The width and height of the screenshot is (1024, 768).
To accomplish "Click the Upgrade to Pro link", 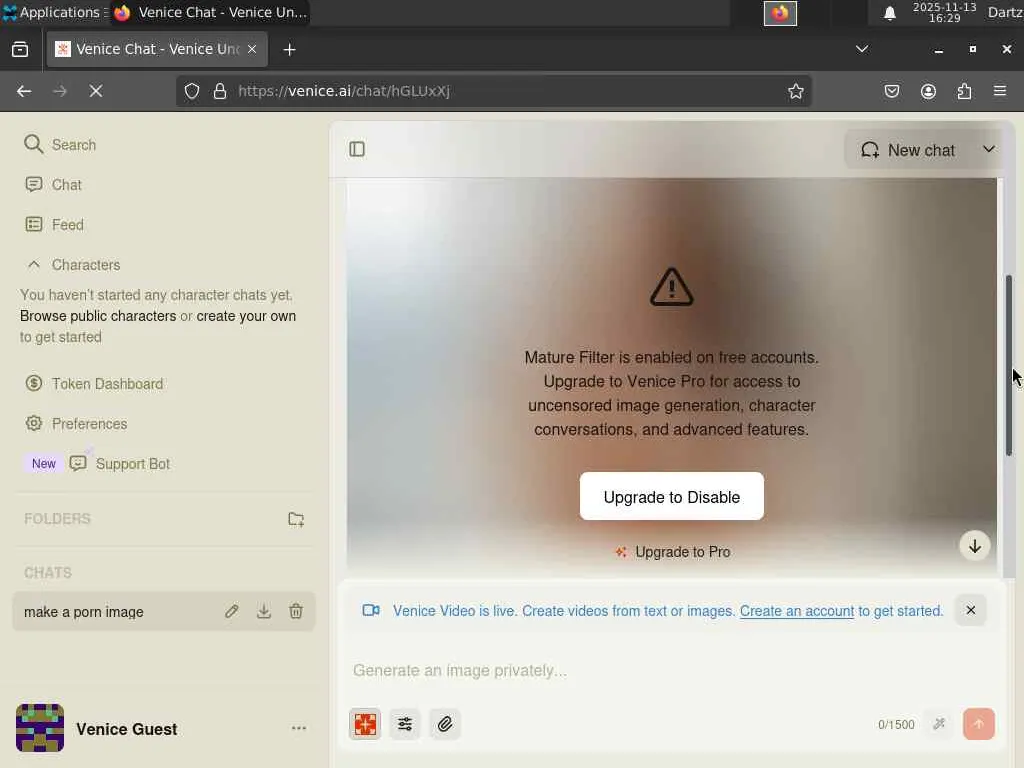I will (x=673, y=552).
